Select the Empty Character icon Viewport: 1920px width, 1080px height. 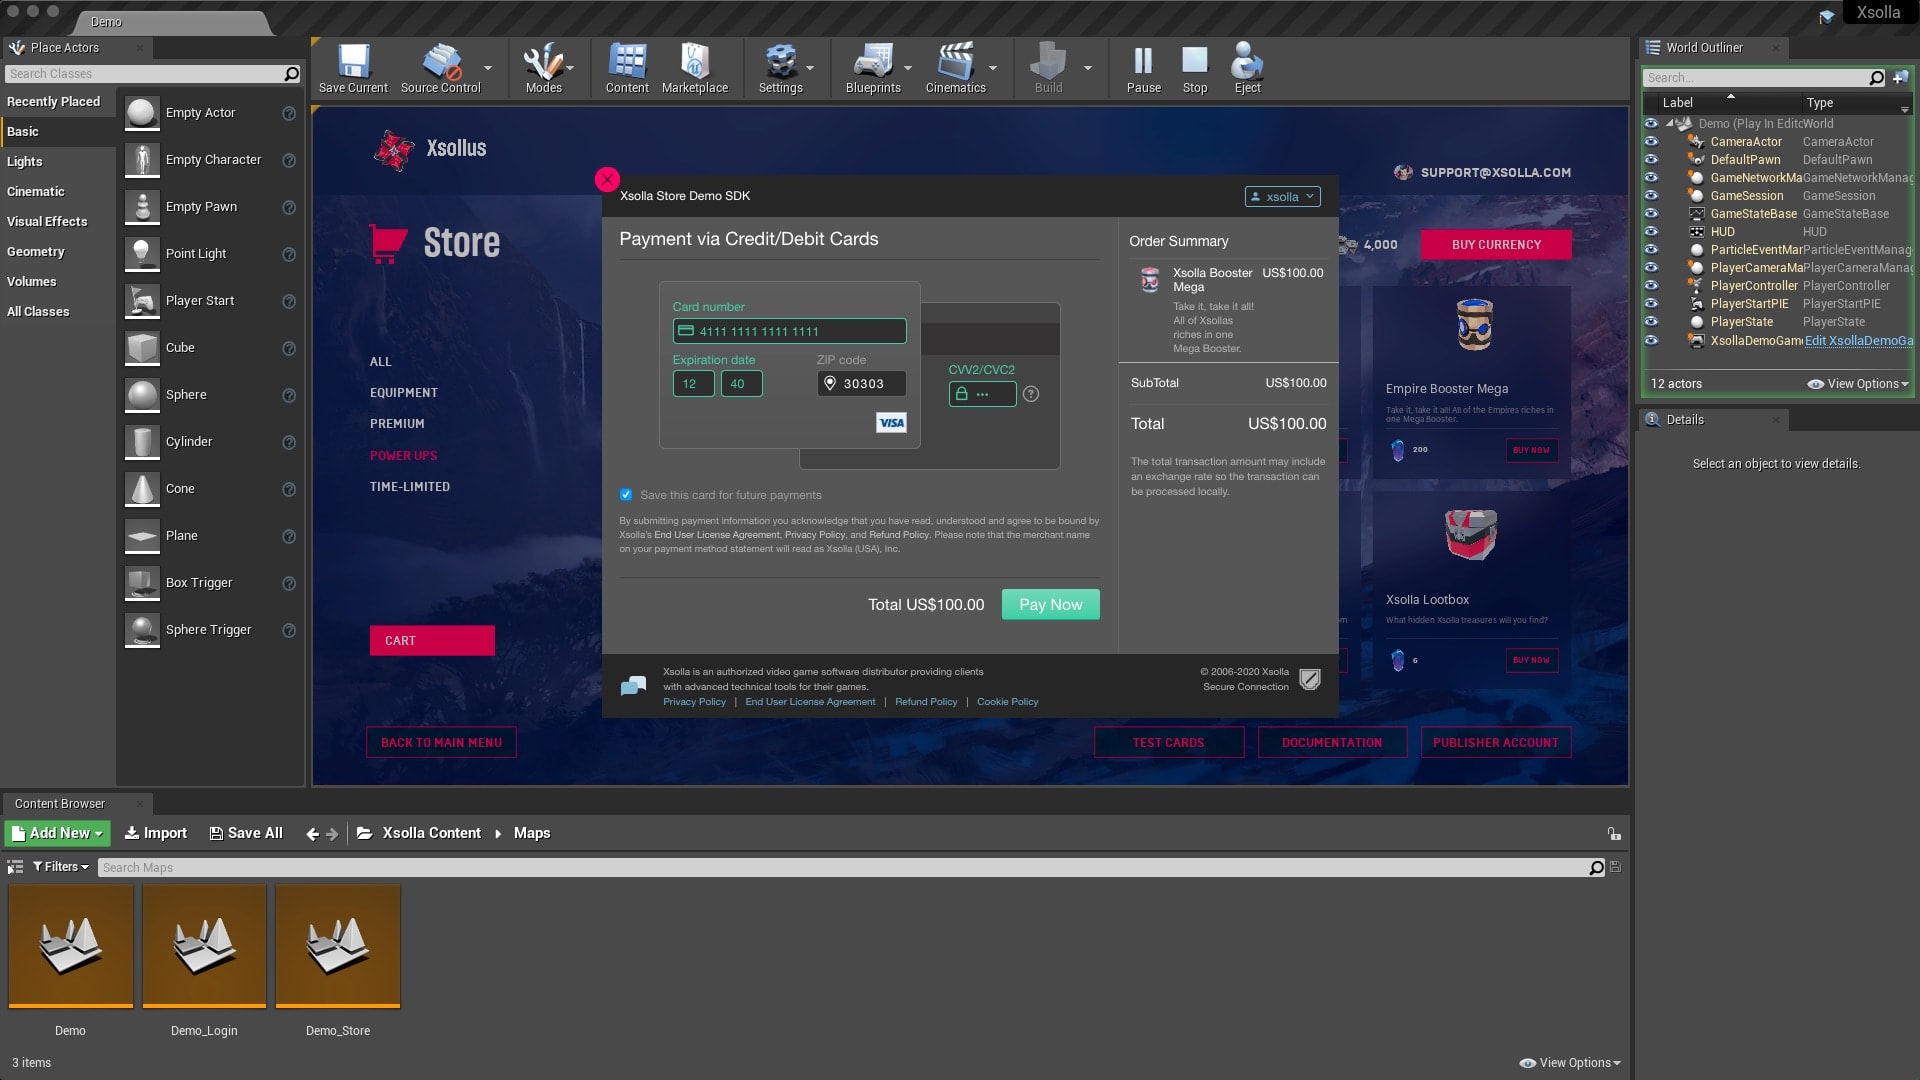pyautogui.click(x=142, y=160)
